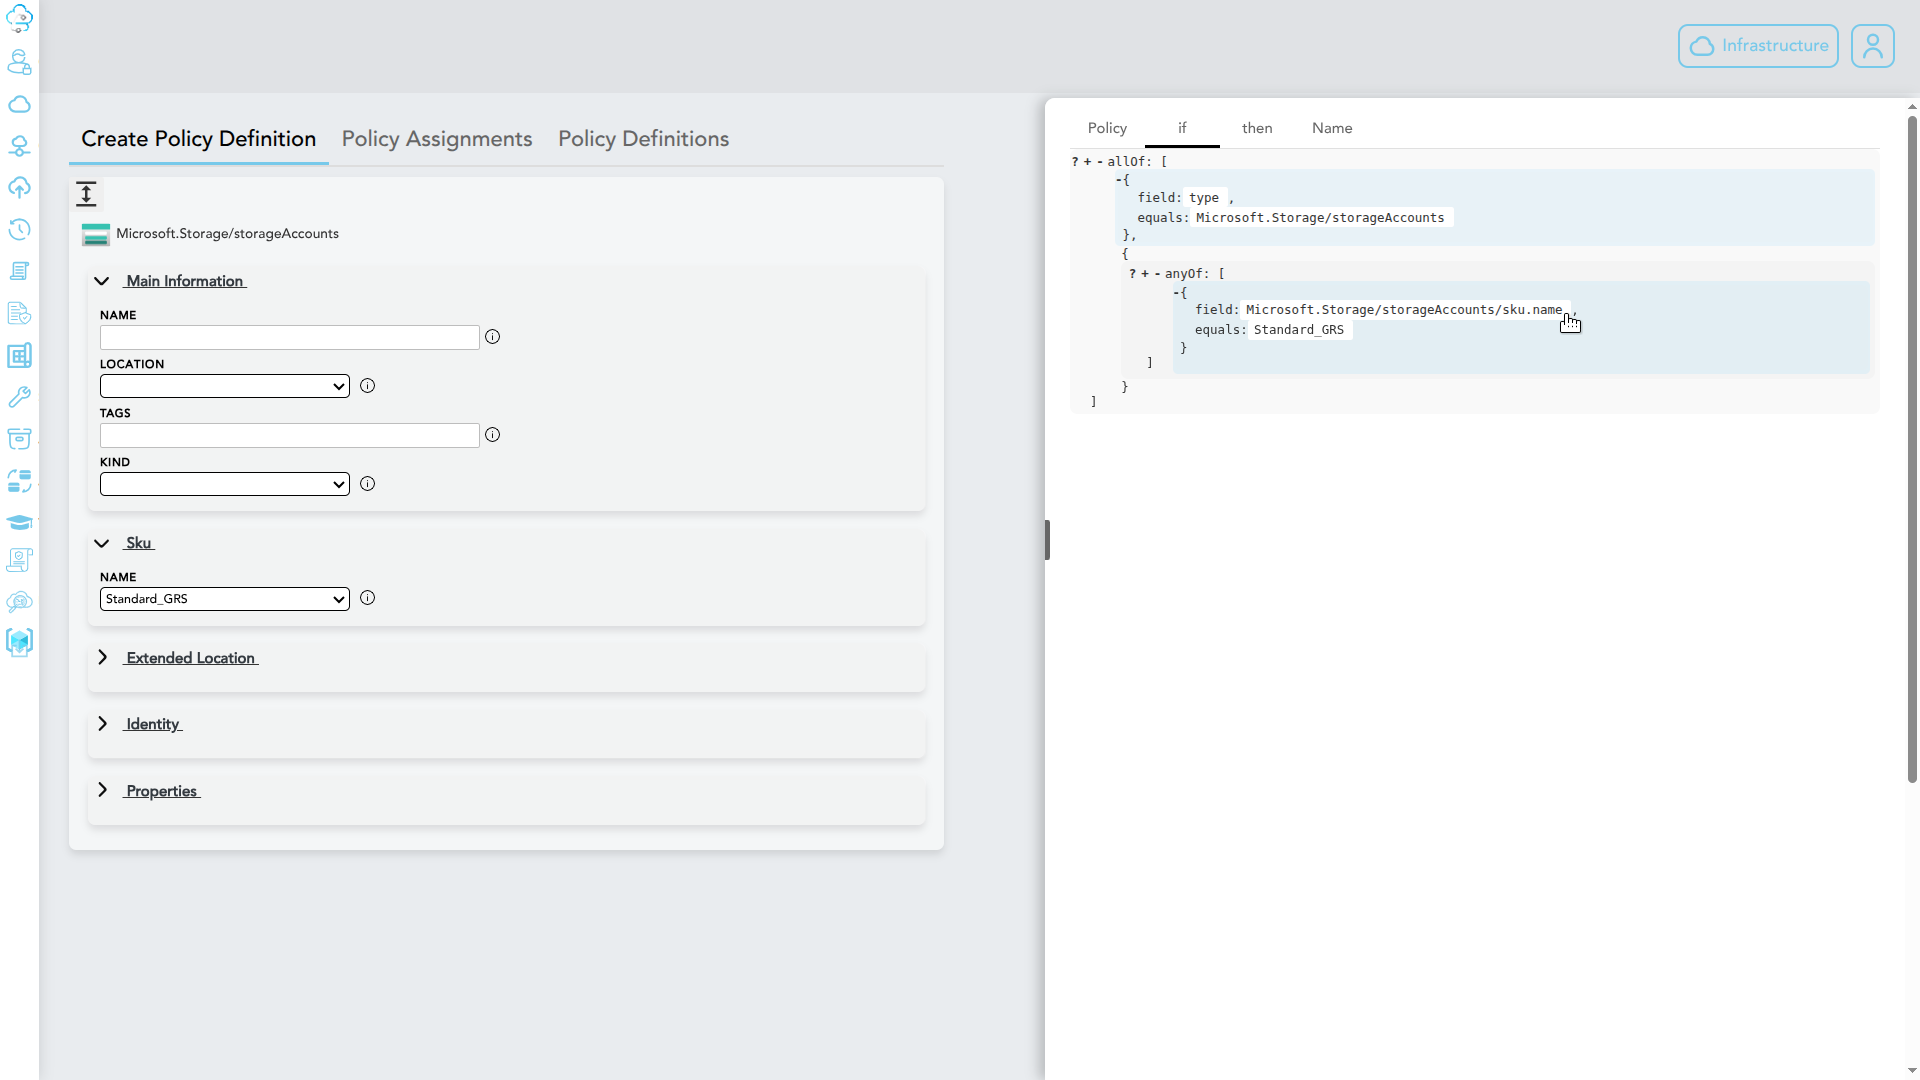The width and height of the screenshot is (1920, 1080).
Task: Show info for TAGS field
Action: coord(492,435)
